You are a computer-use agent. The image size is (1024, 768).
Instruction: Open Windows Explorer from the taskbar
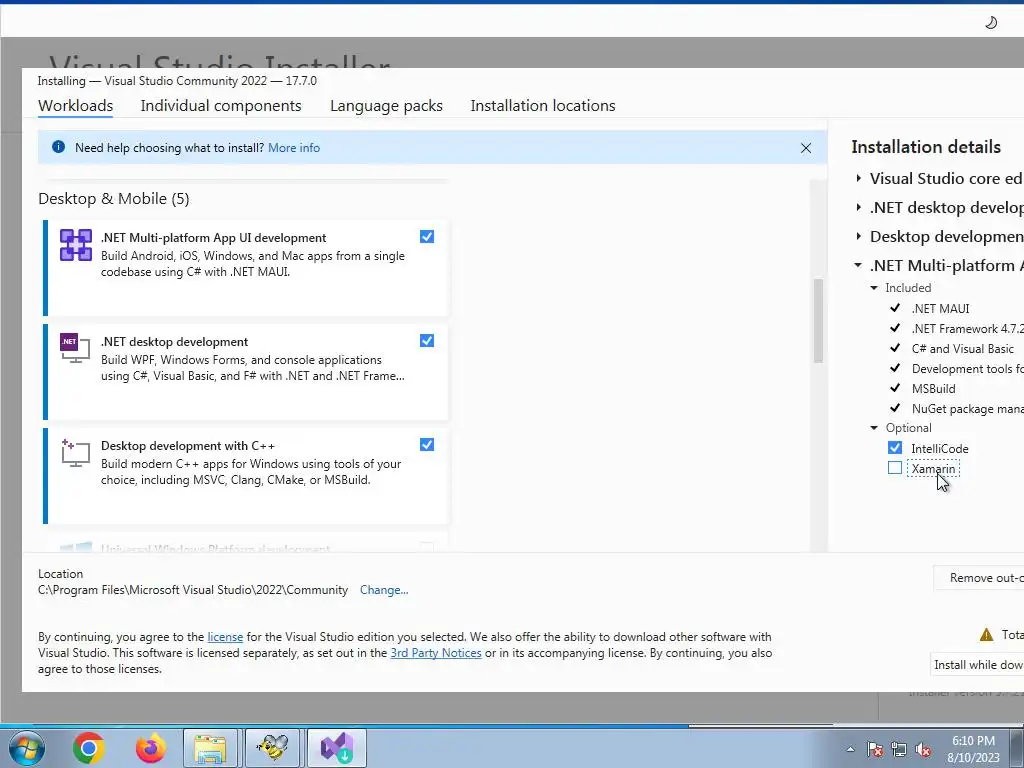point(211,748)
